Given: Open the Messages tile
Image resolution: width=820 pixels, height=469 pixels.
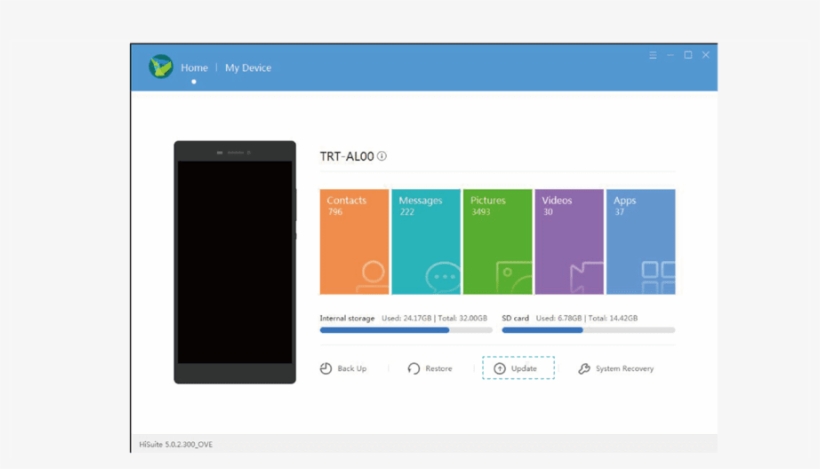Looking at the screenshot, I should [x=426, y=242].
